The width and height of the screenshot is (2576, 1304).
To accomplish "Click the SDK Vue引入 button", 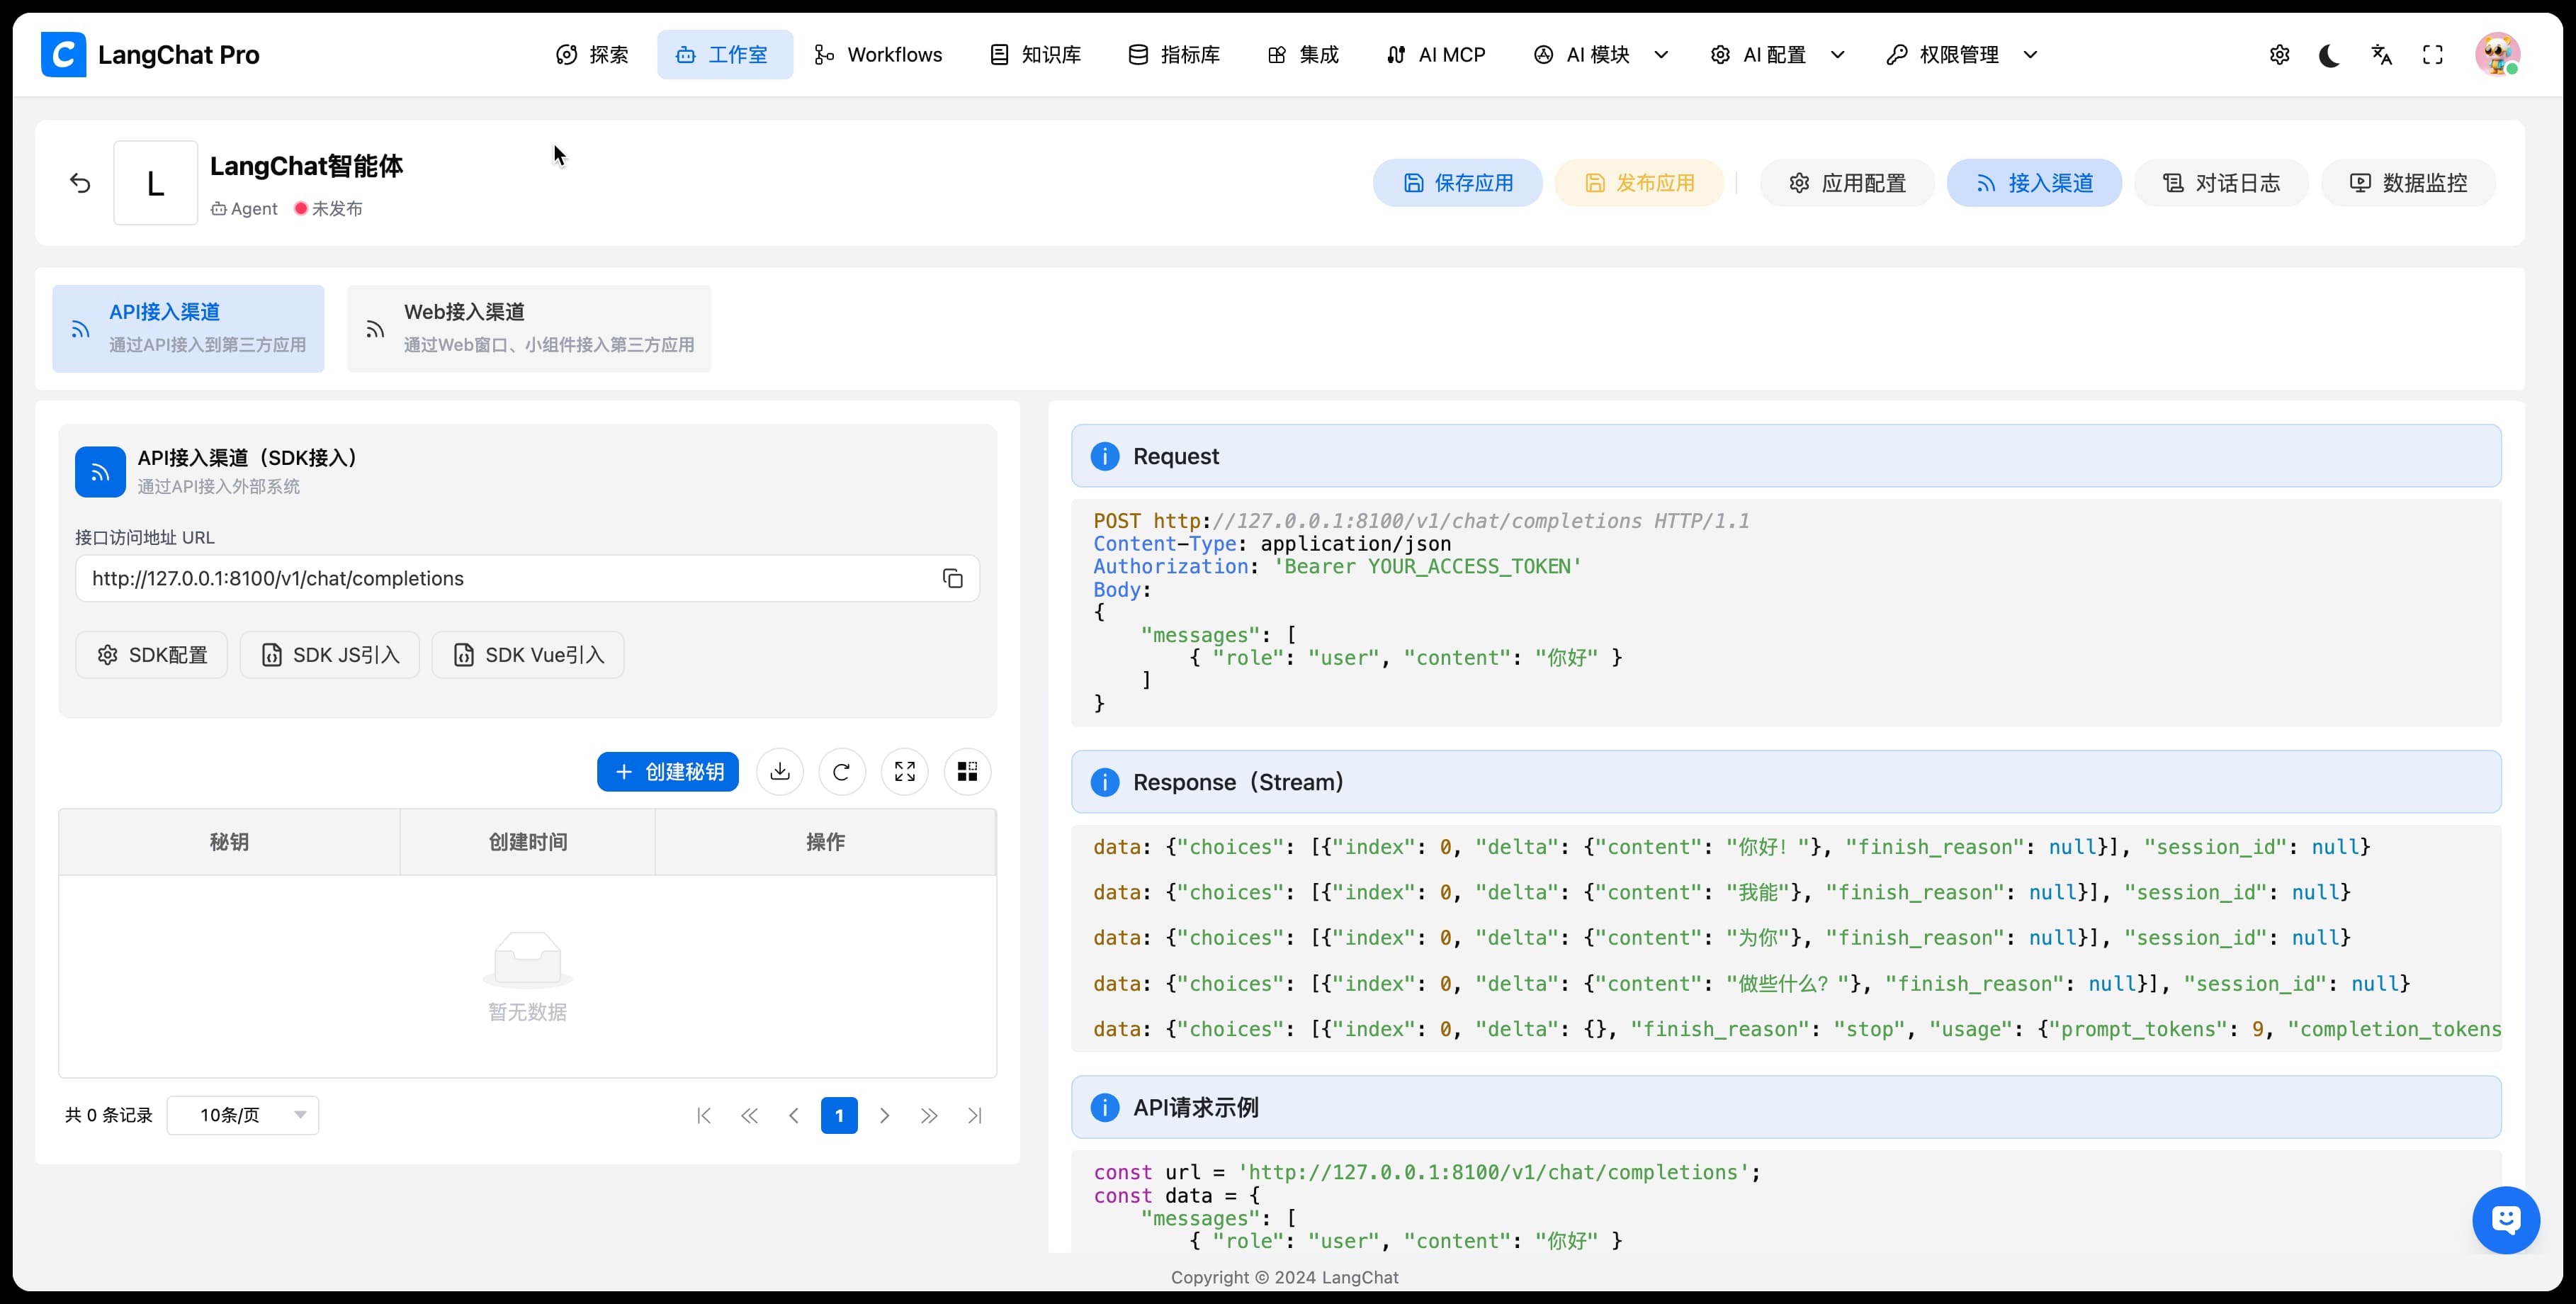I will point(528,655).
